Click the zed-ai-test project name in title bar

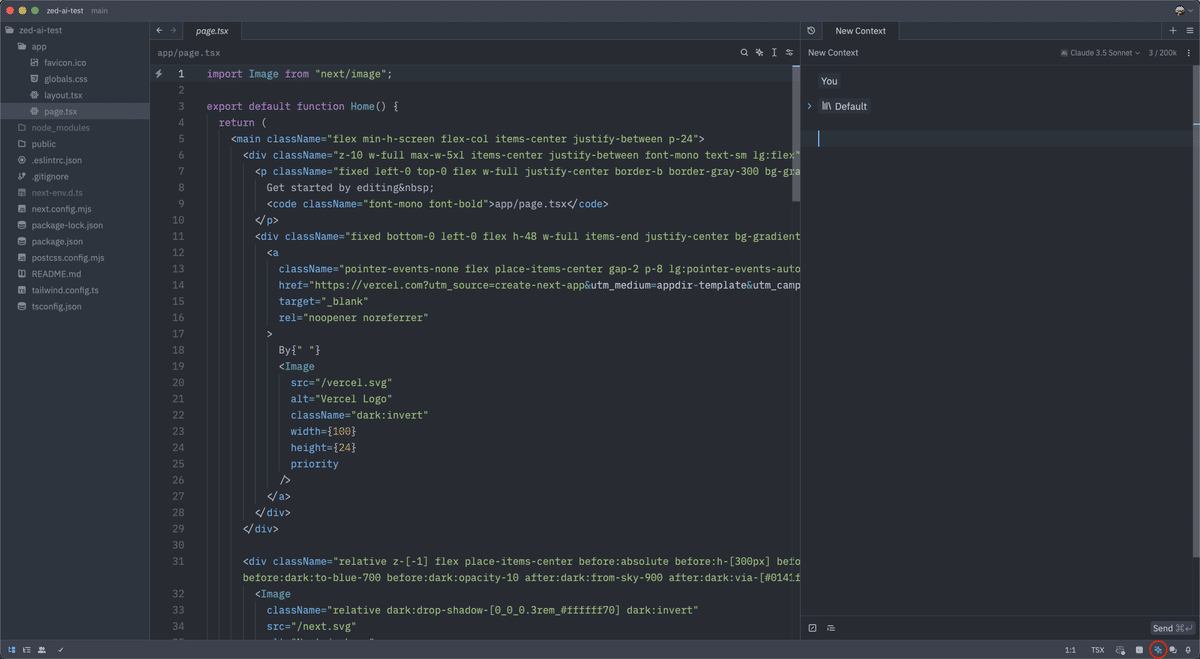click(x=65, y=10)
